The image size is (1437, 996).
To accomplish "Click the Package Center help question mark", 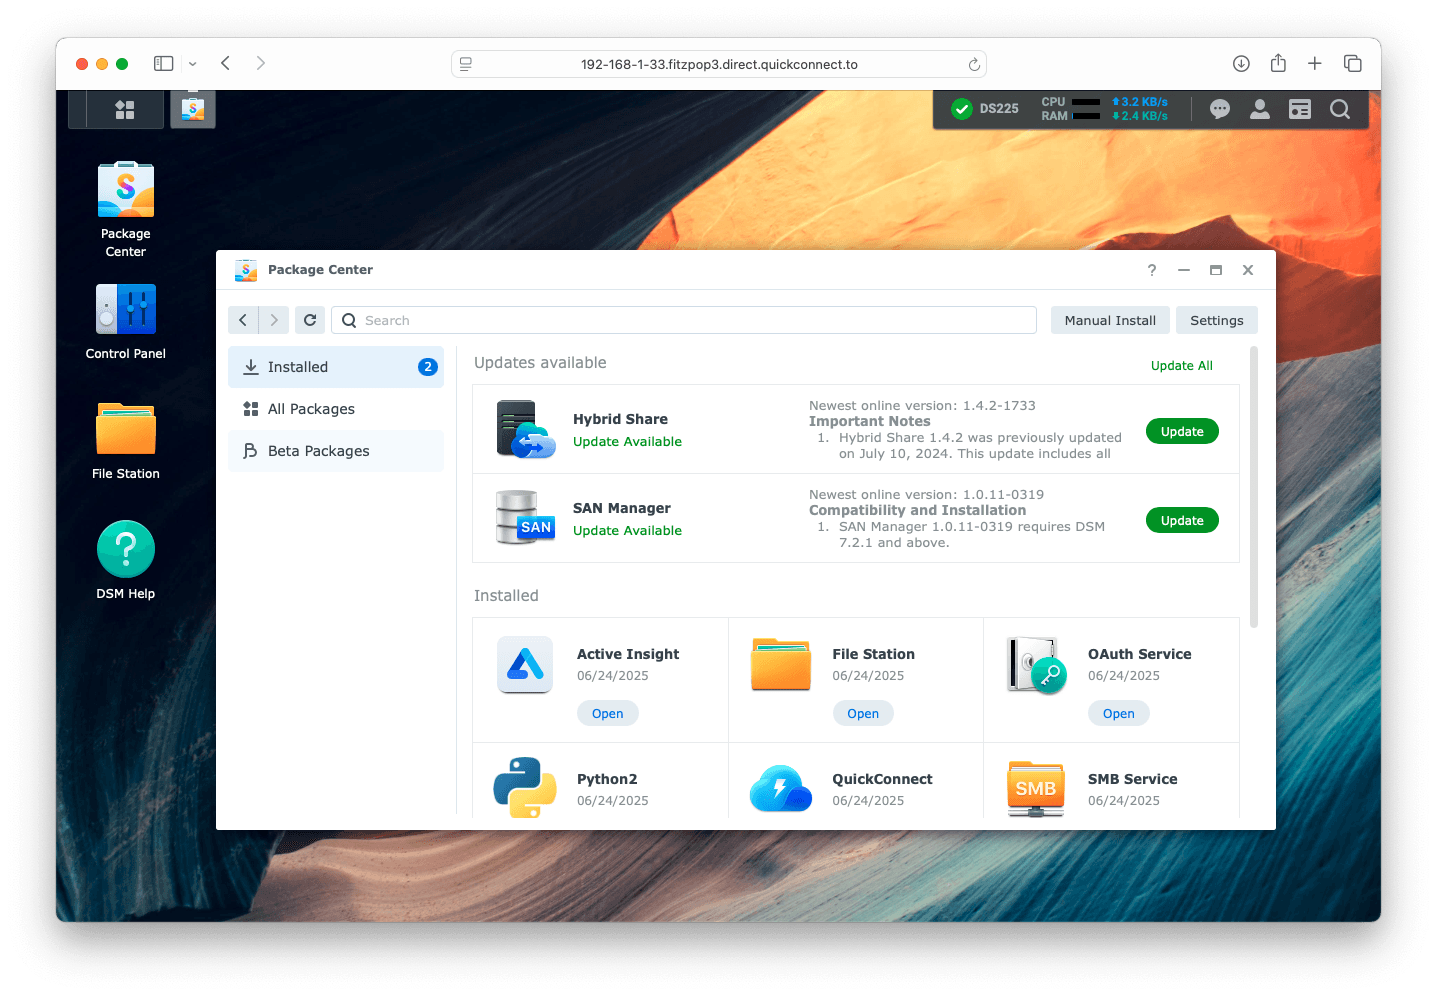I will [1152, 270].
